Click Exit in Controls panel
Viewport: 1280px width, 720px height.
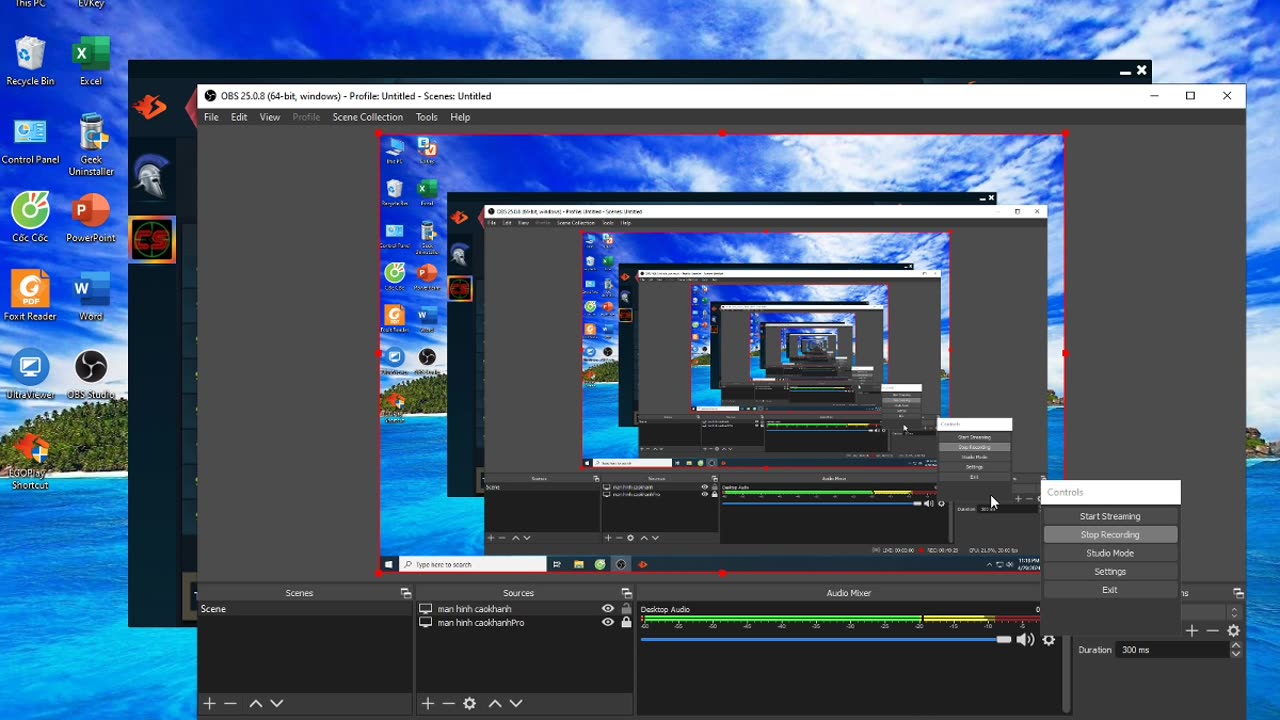coord(1110,590)
